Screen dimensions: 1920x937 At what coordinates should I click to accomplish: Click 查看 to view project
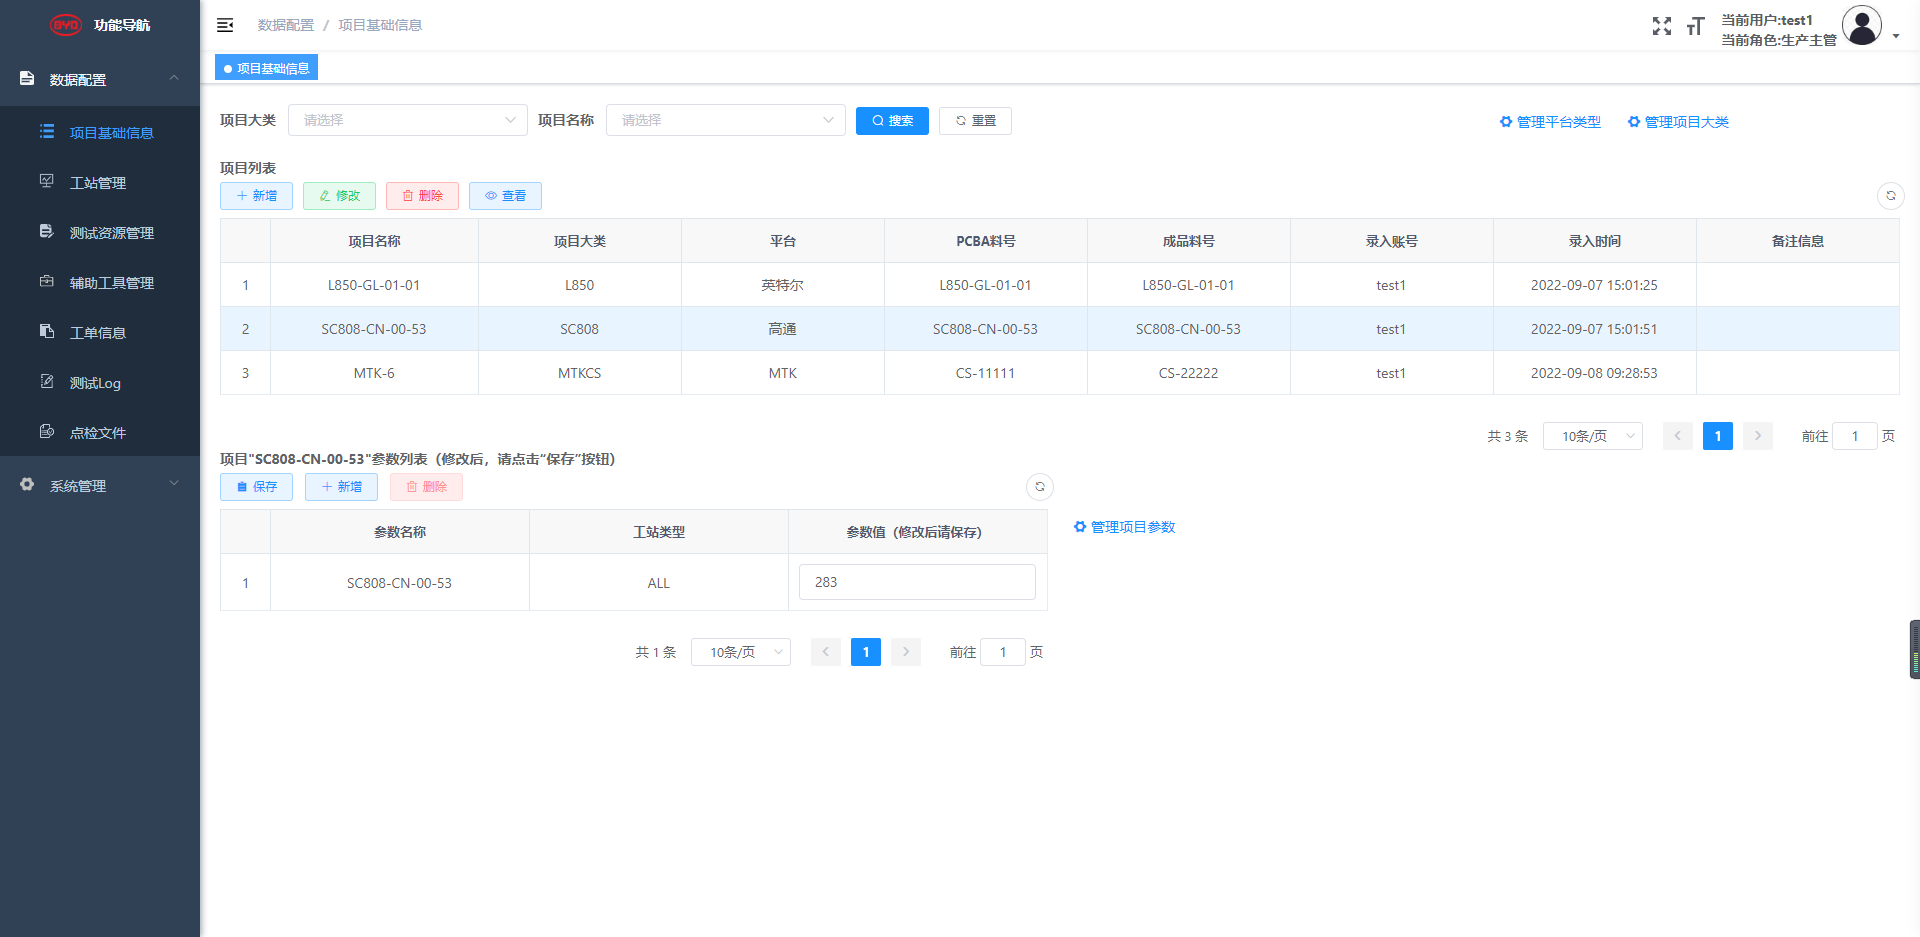coord(505,196)
